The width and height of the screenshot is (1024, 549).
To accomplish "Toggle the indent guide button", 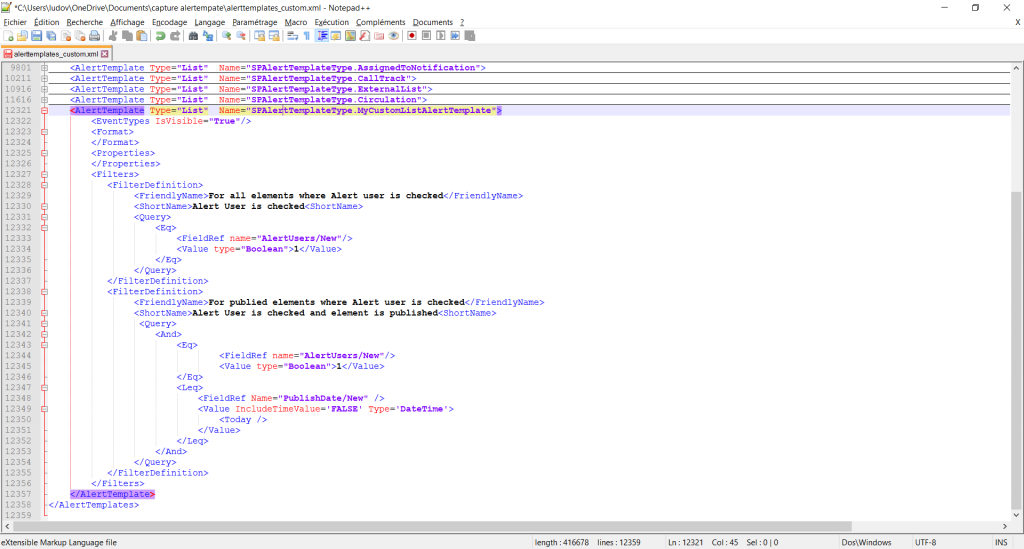I will pyautogui.click(x=322, y=36).
